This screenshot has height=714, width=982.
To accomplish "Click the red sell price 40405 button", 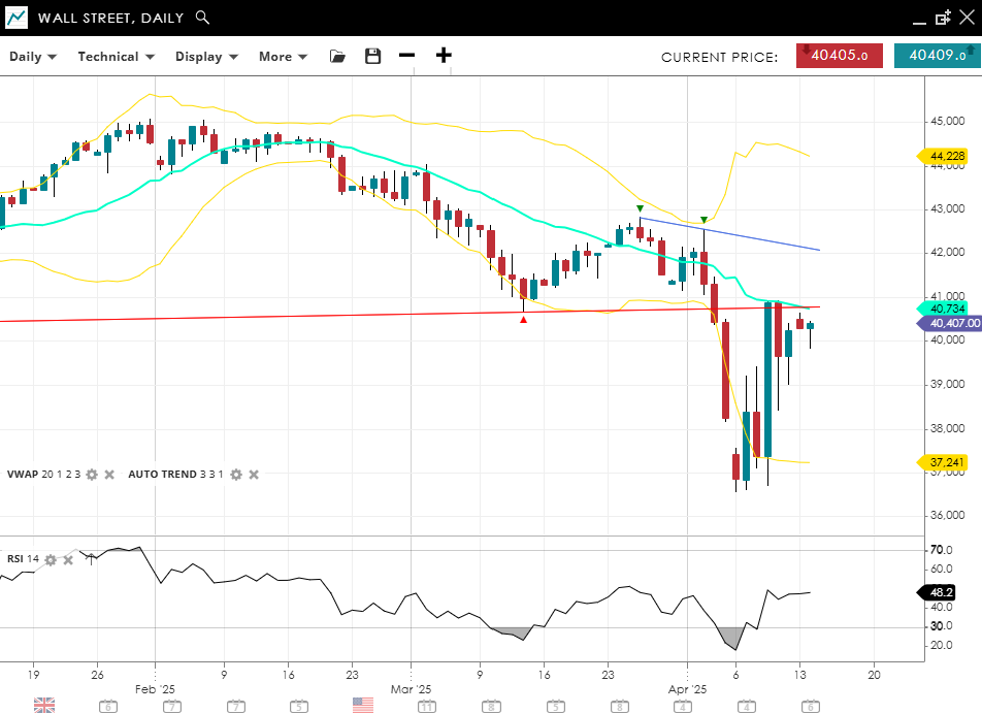I will coord(838,56).
